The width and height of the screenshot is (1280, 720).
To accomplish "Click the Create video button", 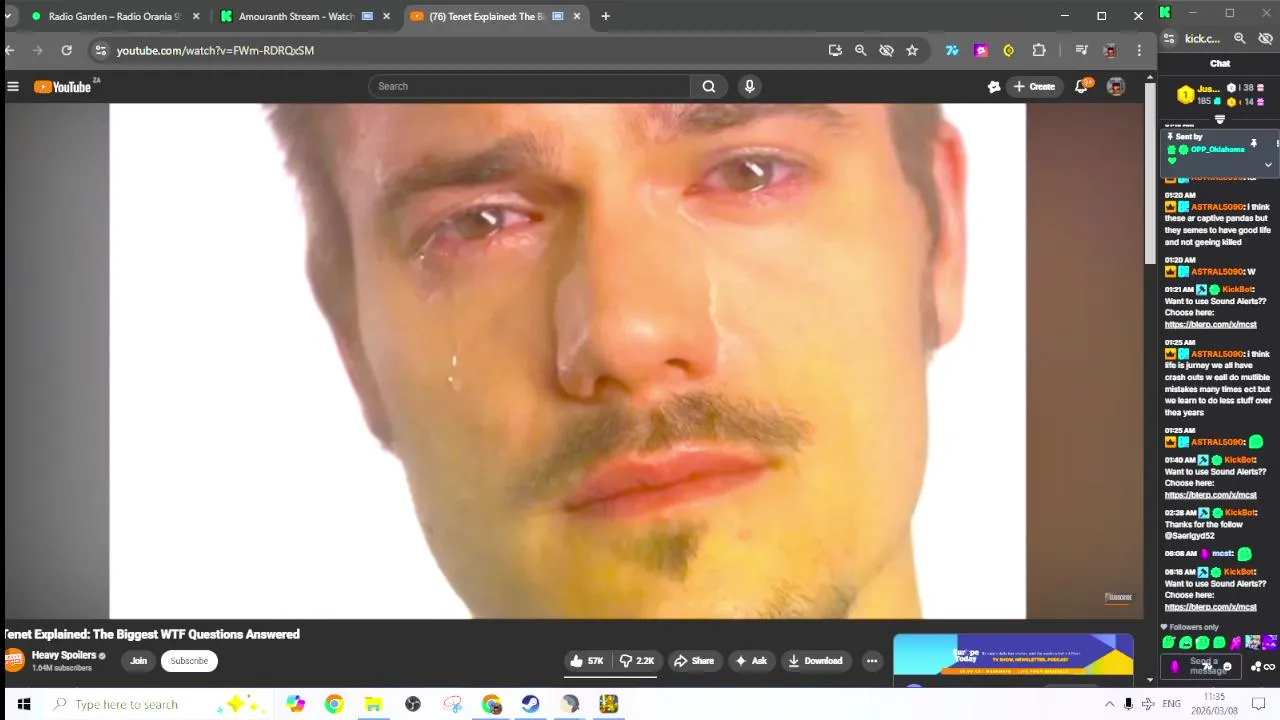I will pyautogui.click(x=1034, y=87).
